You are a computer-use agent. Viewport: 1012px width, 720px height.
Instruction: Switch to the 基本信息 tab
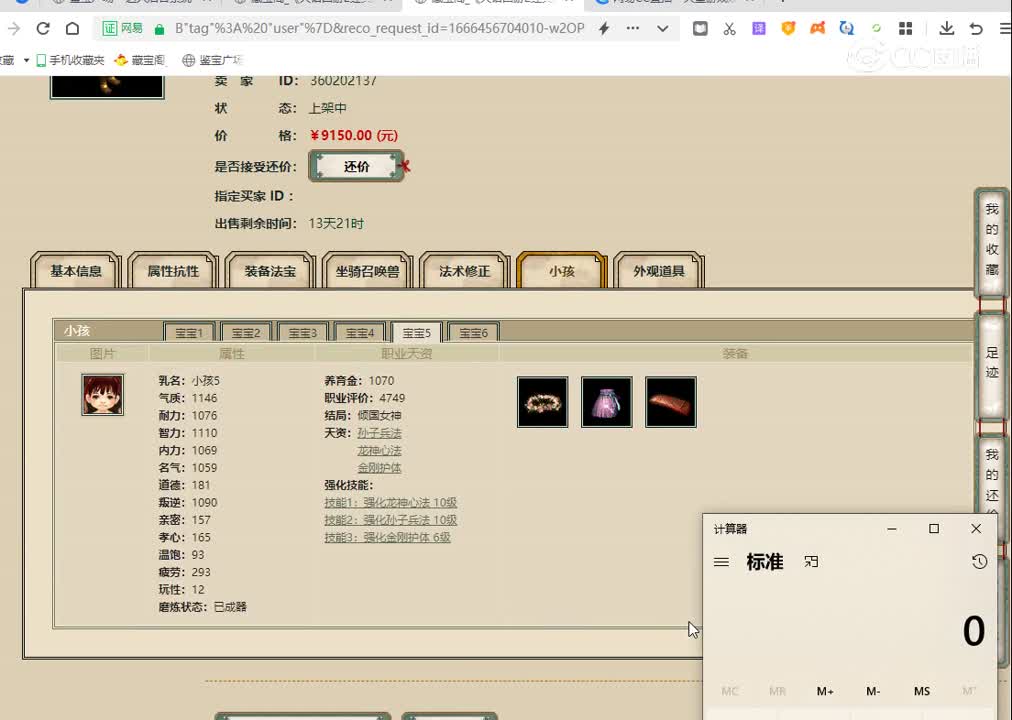point(76,271)
